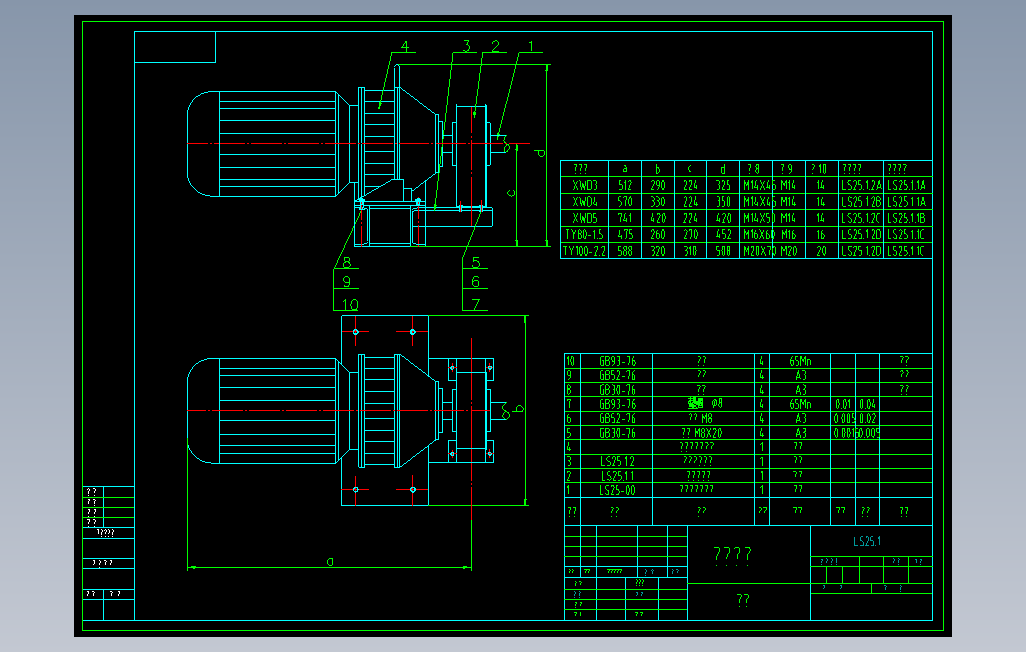Image resolution: width=1026 pixels, height=652 pixels.
Task: Select leader callout 4 above the motor
Action: point(405,46)
